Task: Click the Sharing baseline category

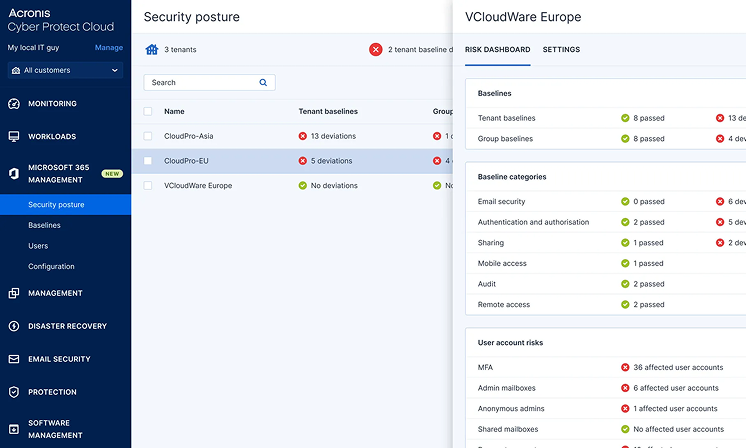Action: click(x=491, y=243)
